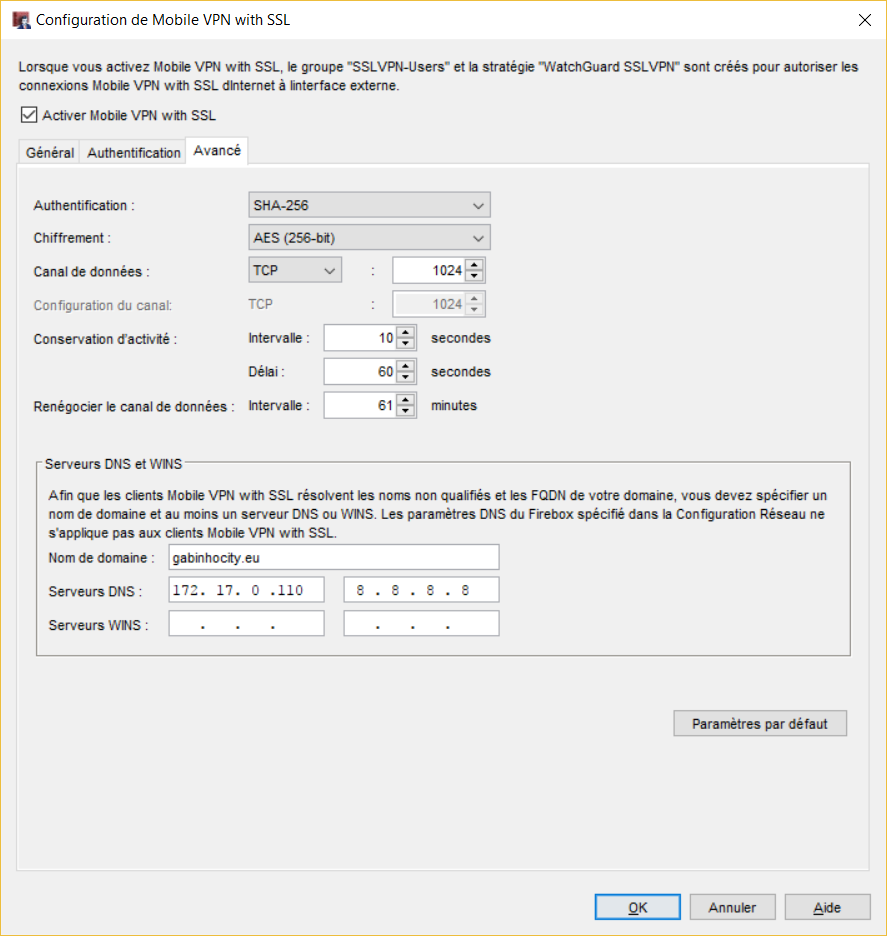The image size is (887, 936).
Task: Decrease keep-alive Intervalle seconds value
Action: [x=406, y=344]
